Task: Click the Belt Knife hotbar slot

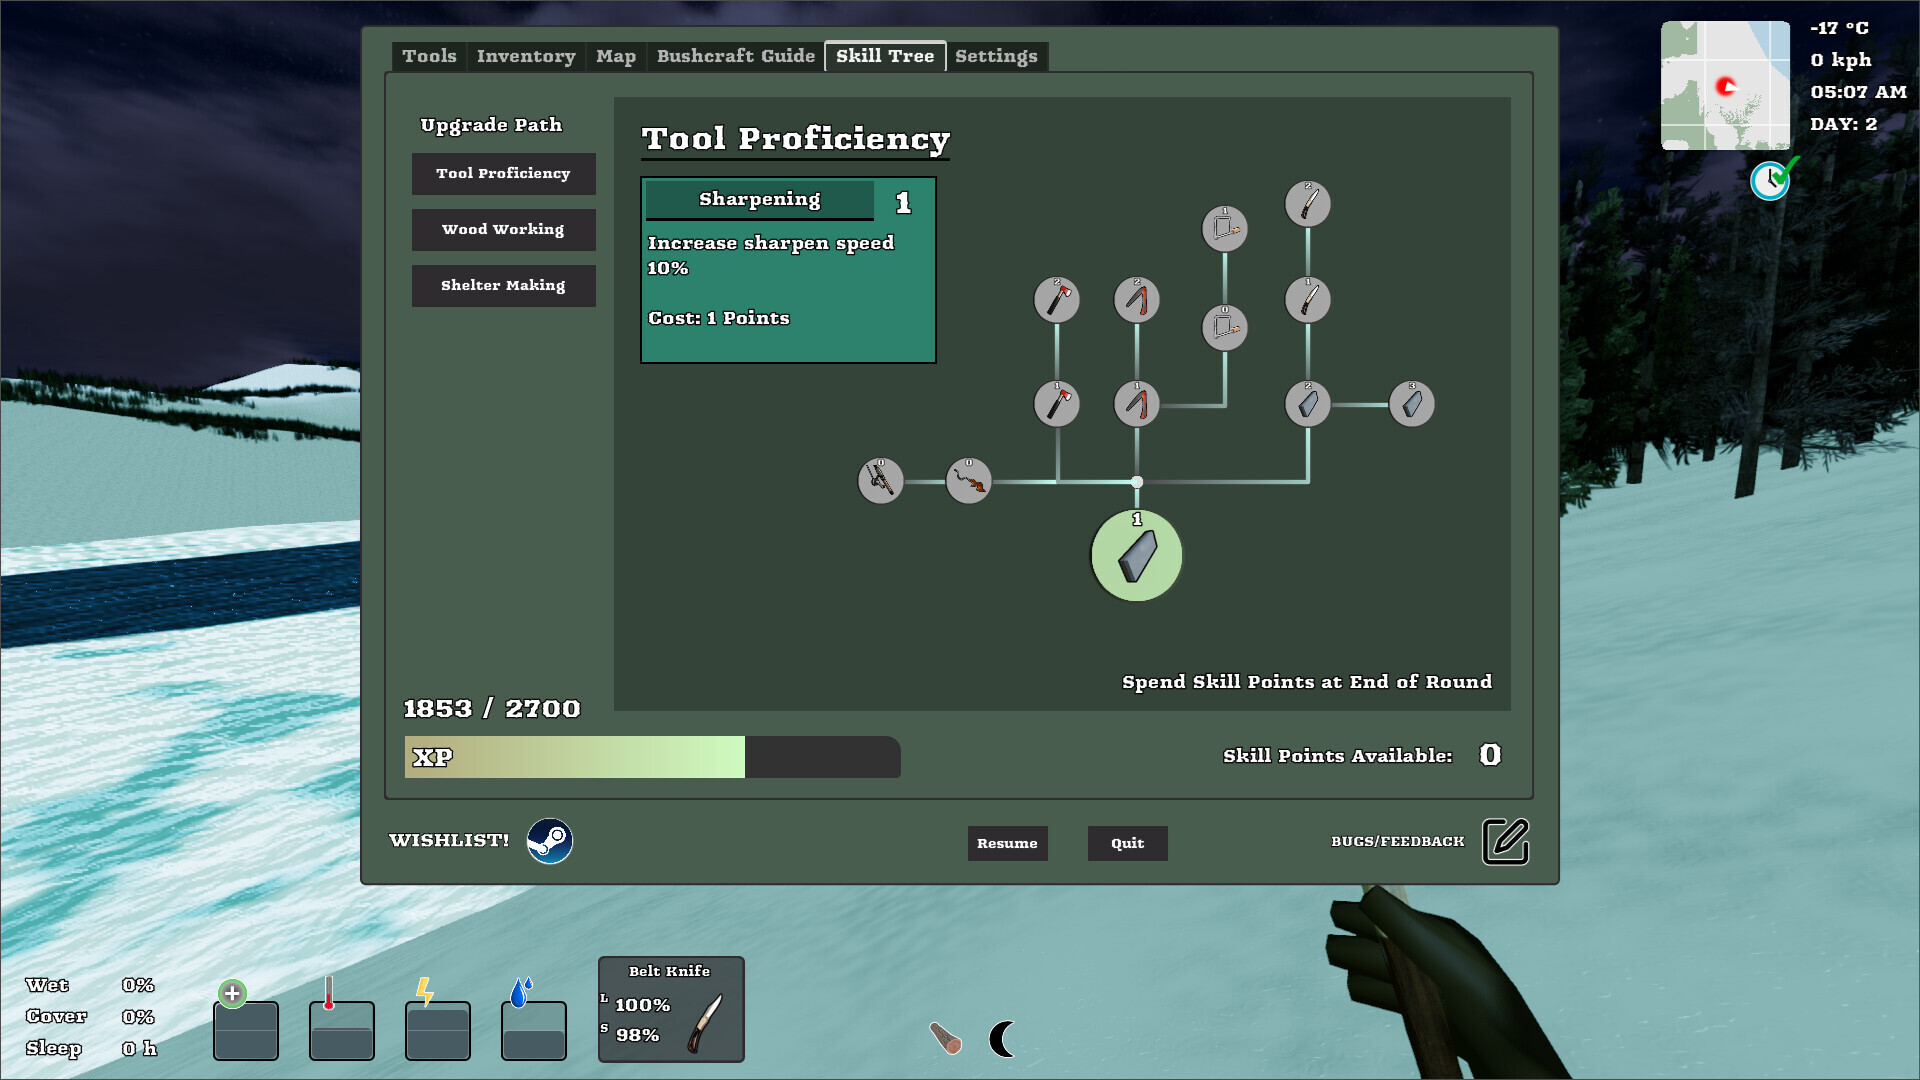Action: 671,1010
